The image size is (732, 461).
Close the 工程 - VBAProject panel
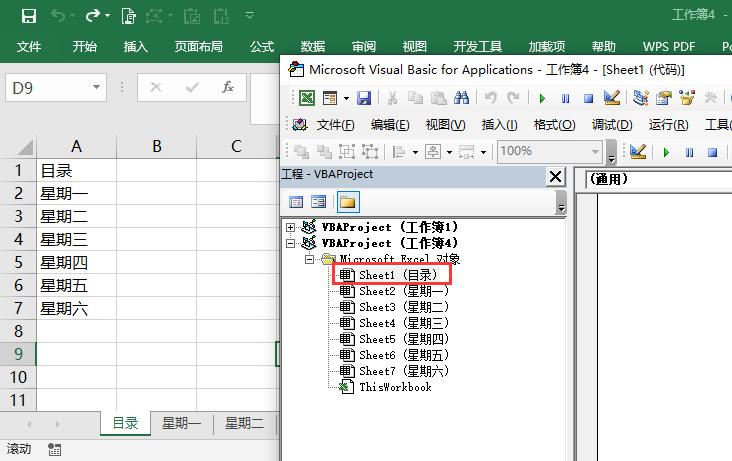(556, 176)
